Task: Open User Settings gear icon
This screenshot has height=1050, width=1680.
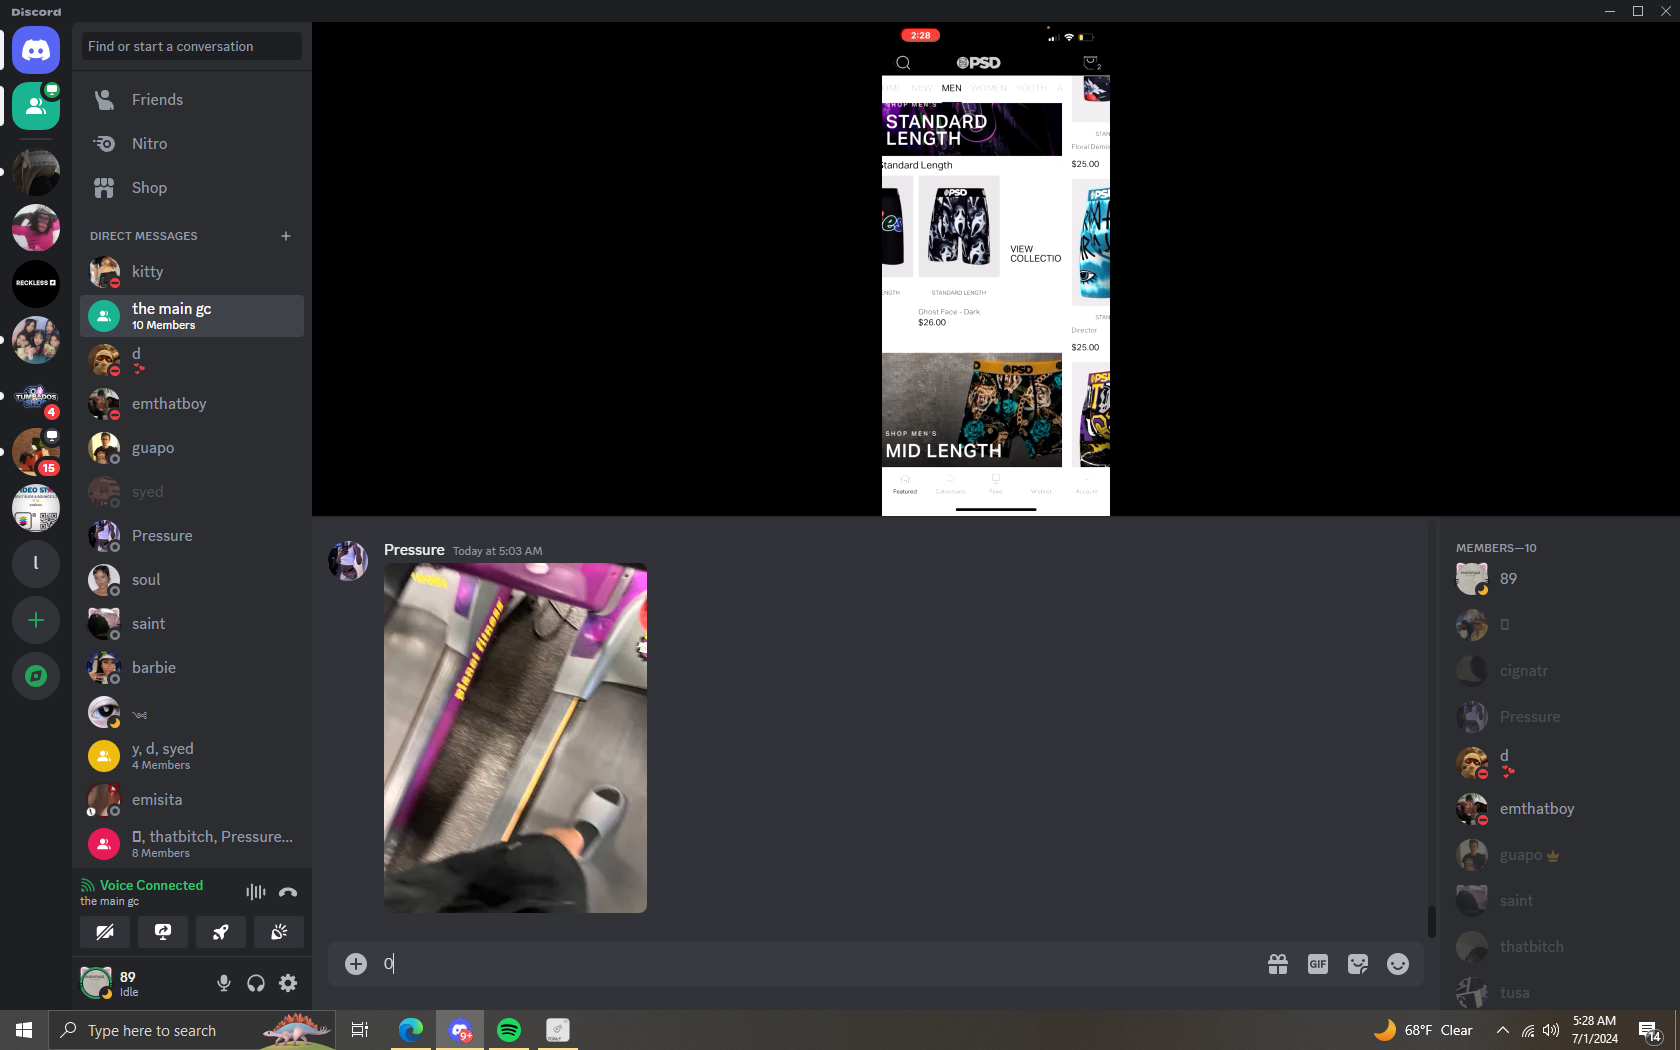Action: coord(288,983)
